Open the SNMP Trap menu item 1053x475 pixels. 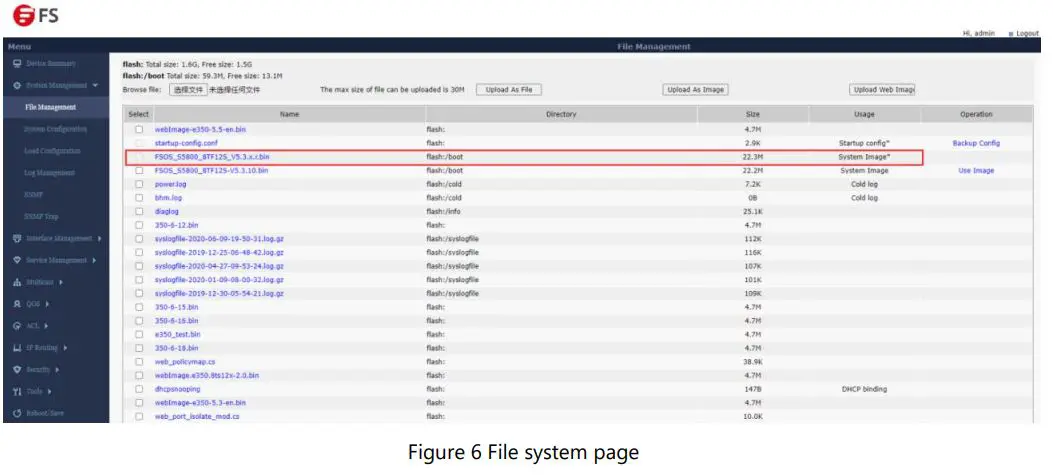(x=41, y=216)
